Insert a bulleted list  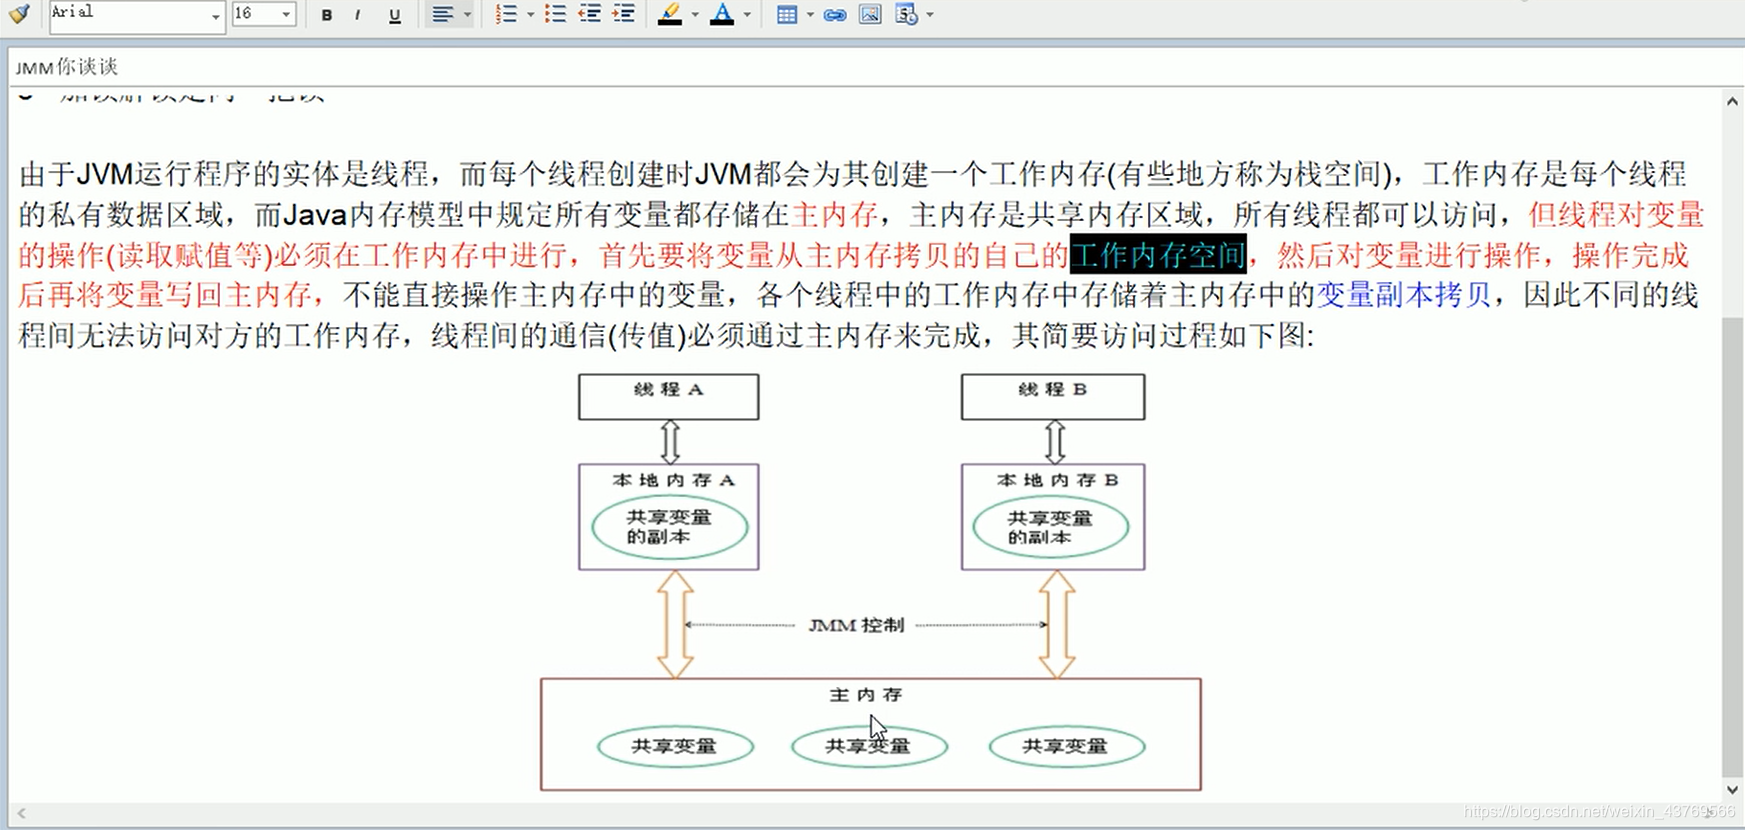(555, 15)
